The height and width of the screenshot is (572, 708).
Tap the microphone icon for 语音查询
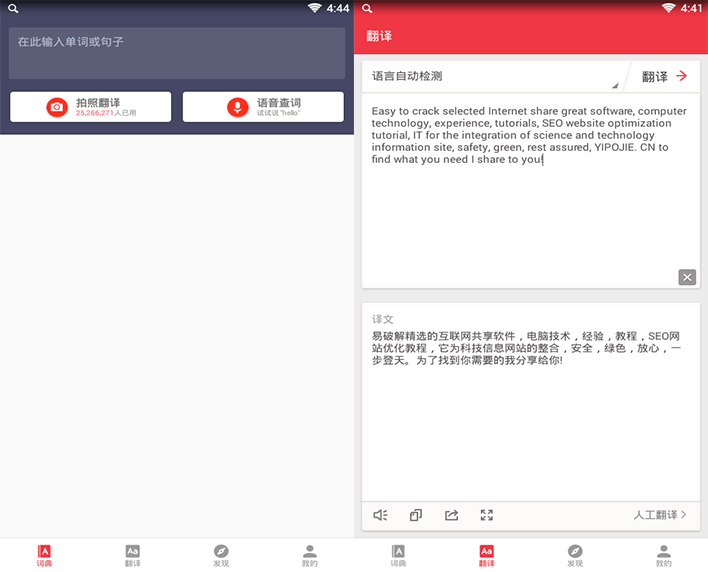click(x=237, y=107)
